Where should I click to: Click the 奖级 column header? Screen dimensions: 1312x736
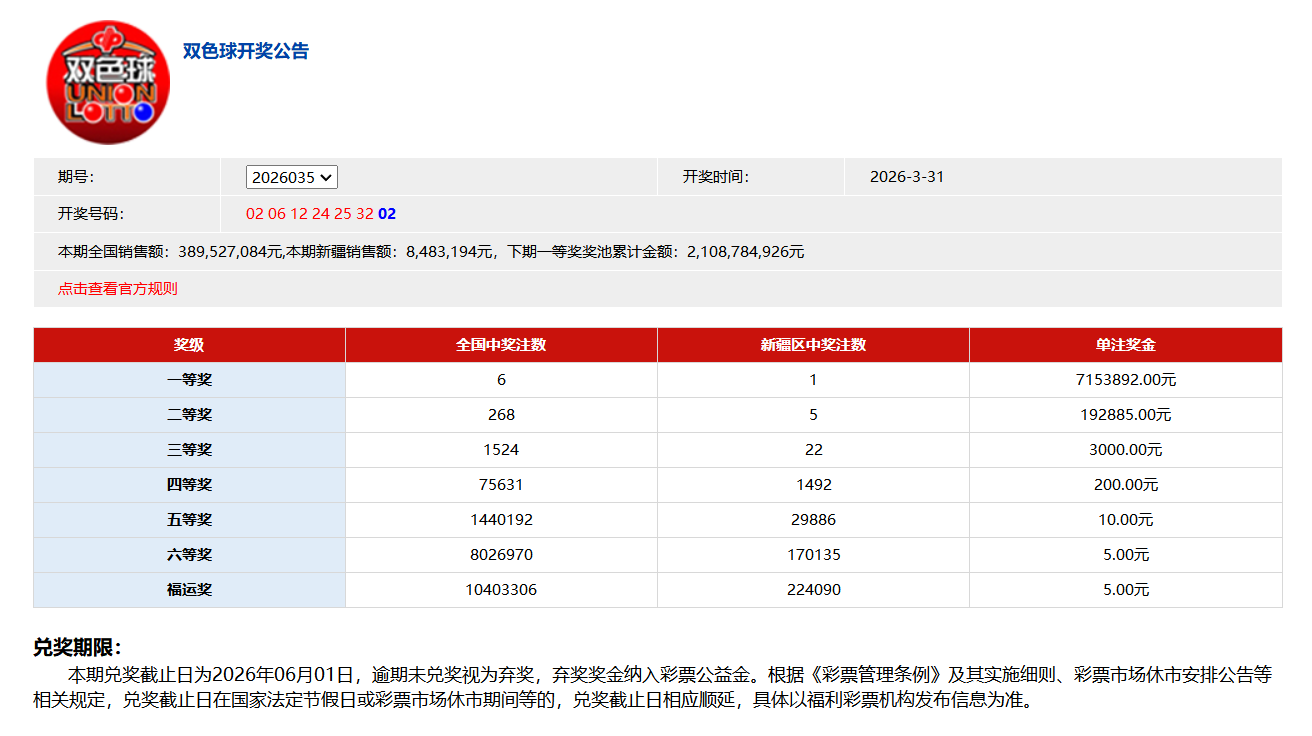point(189,345)
